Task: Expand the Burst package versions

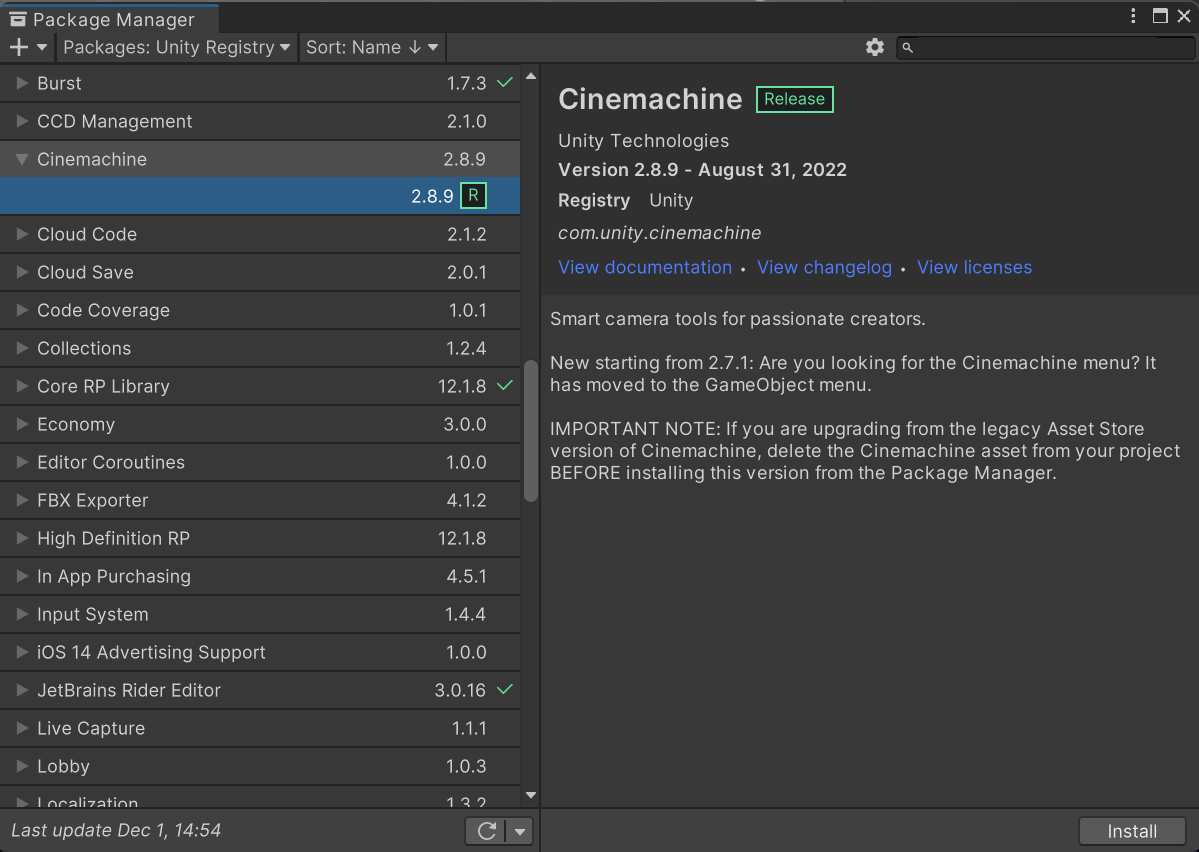Action: point(22,83)
